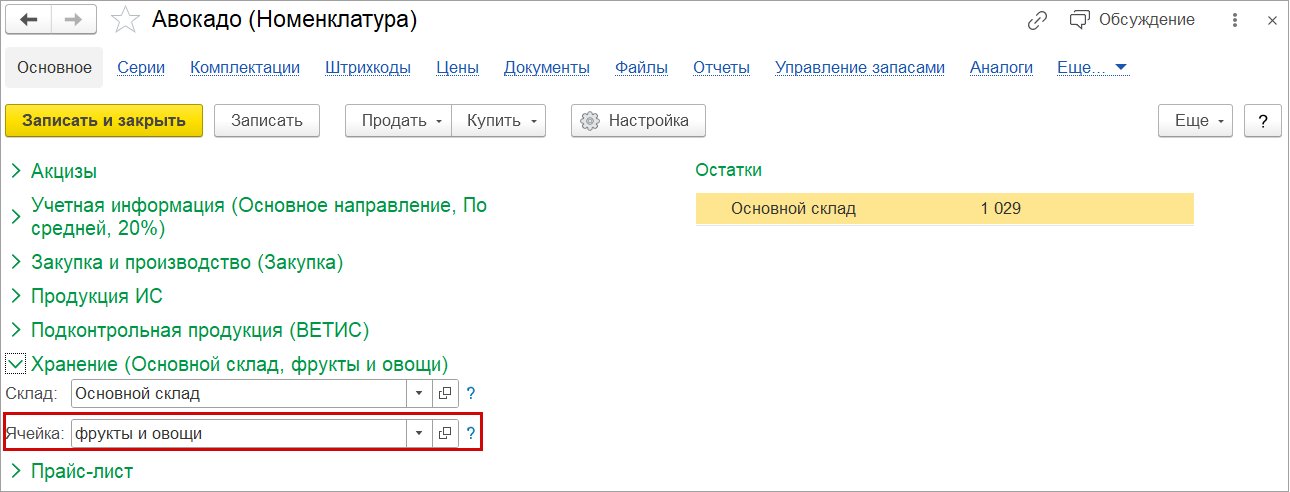Copy link using the chain icon
The image size is (1290, 492).
1037,20
